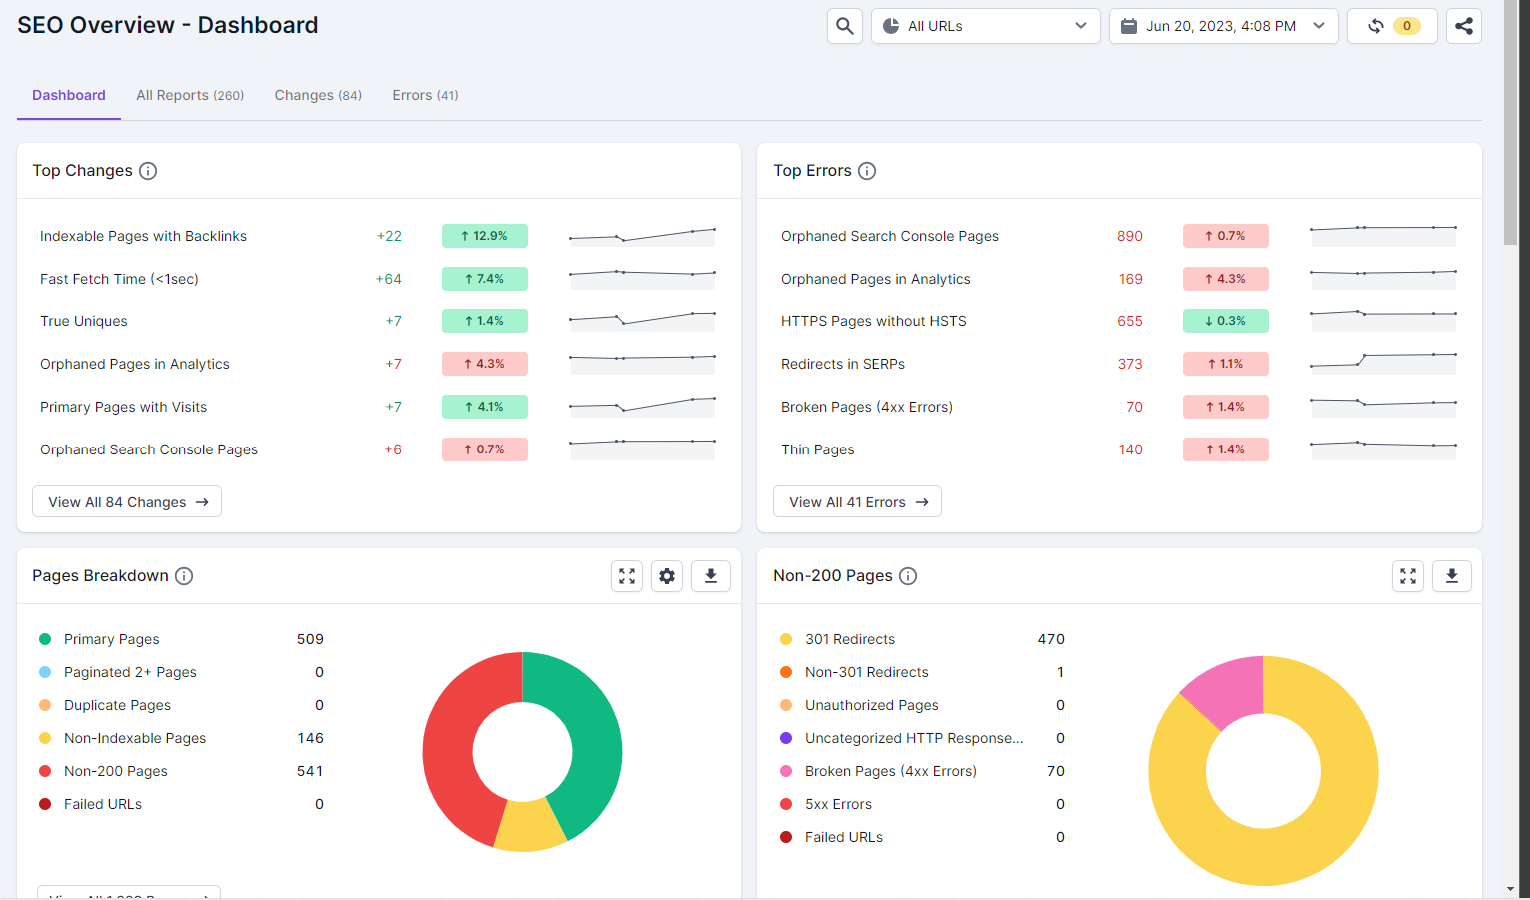Click the 7.4% increase badge
Image resolution: width=1530 pixels, height=900 pixels.
[485, 279]
